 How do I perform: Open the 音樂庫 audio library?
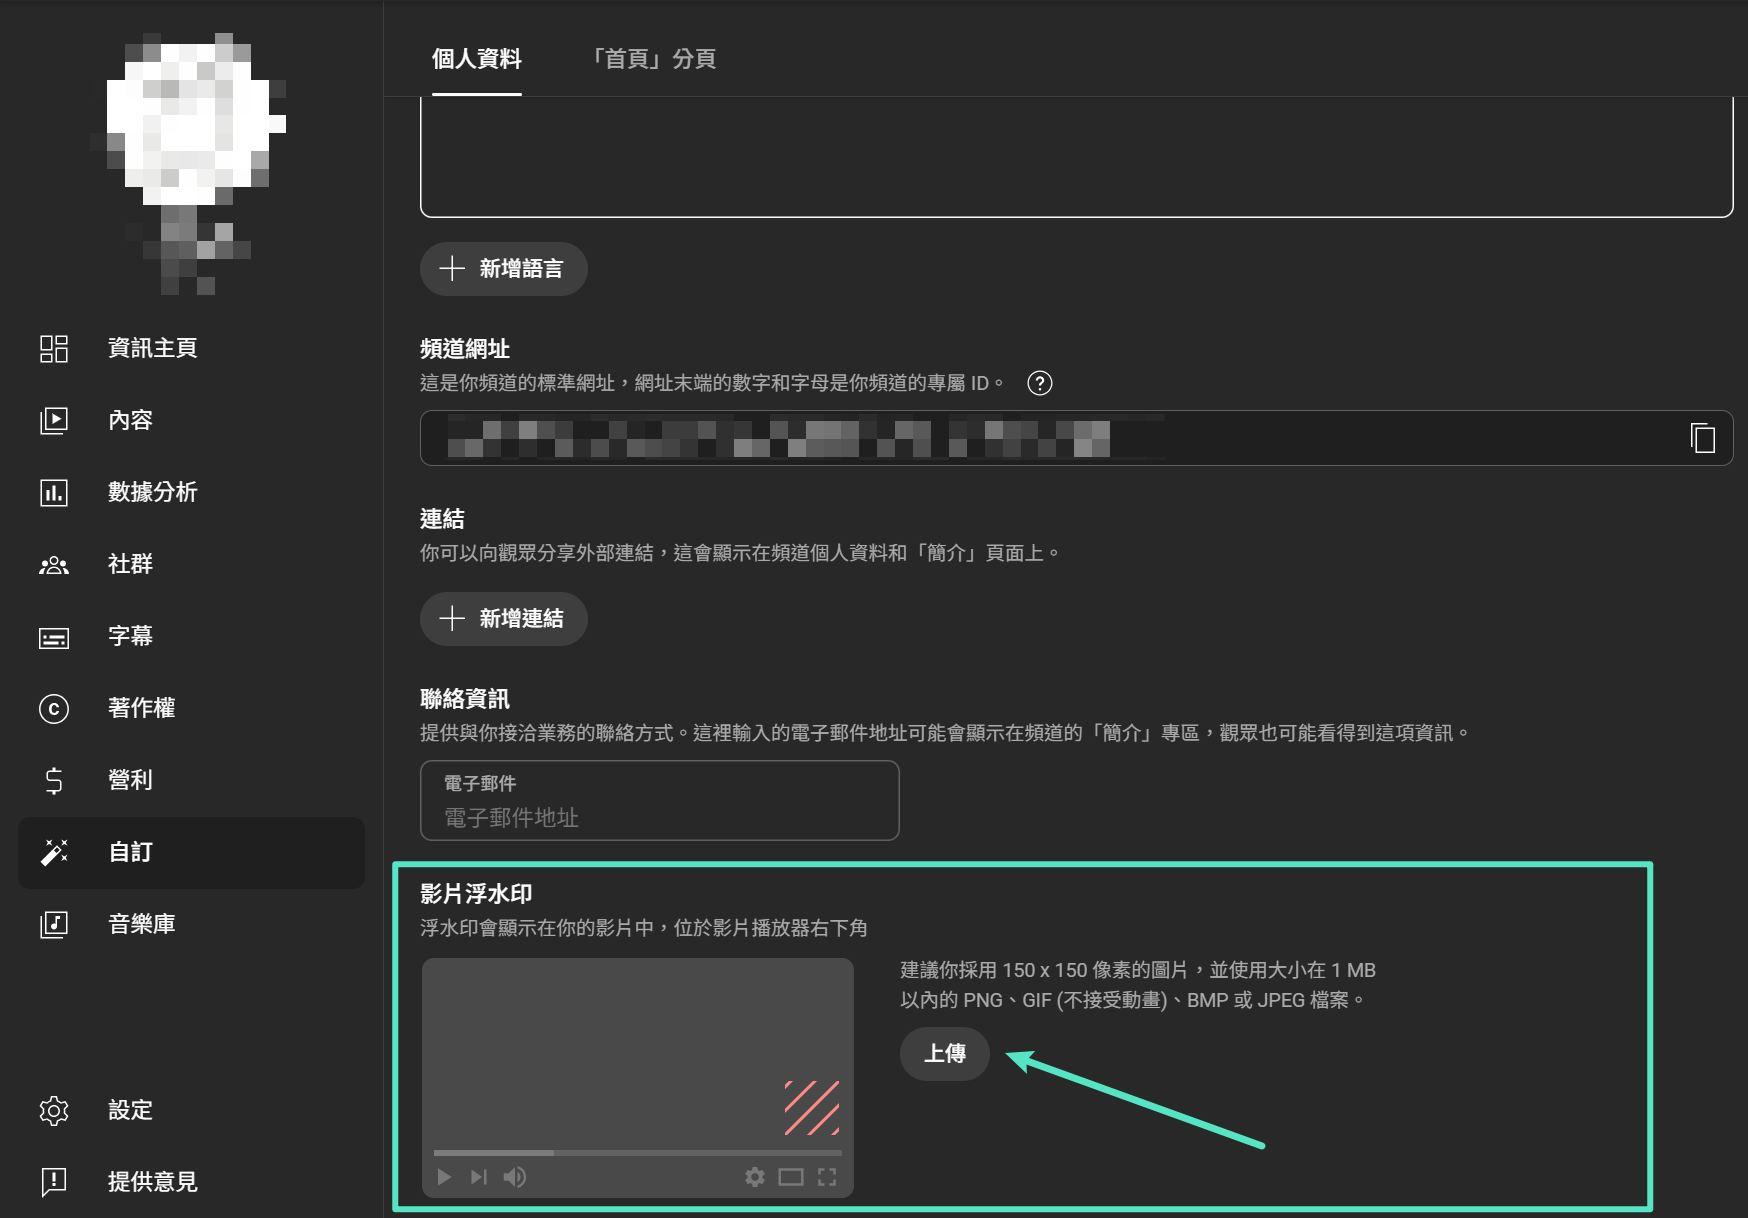[x=141, y=924]
